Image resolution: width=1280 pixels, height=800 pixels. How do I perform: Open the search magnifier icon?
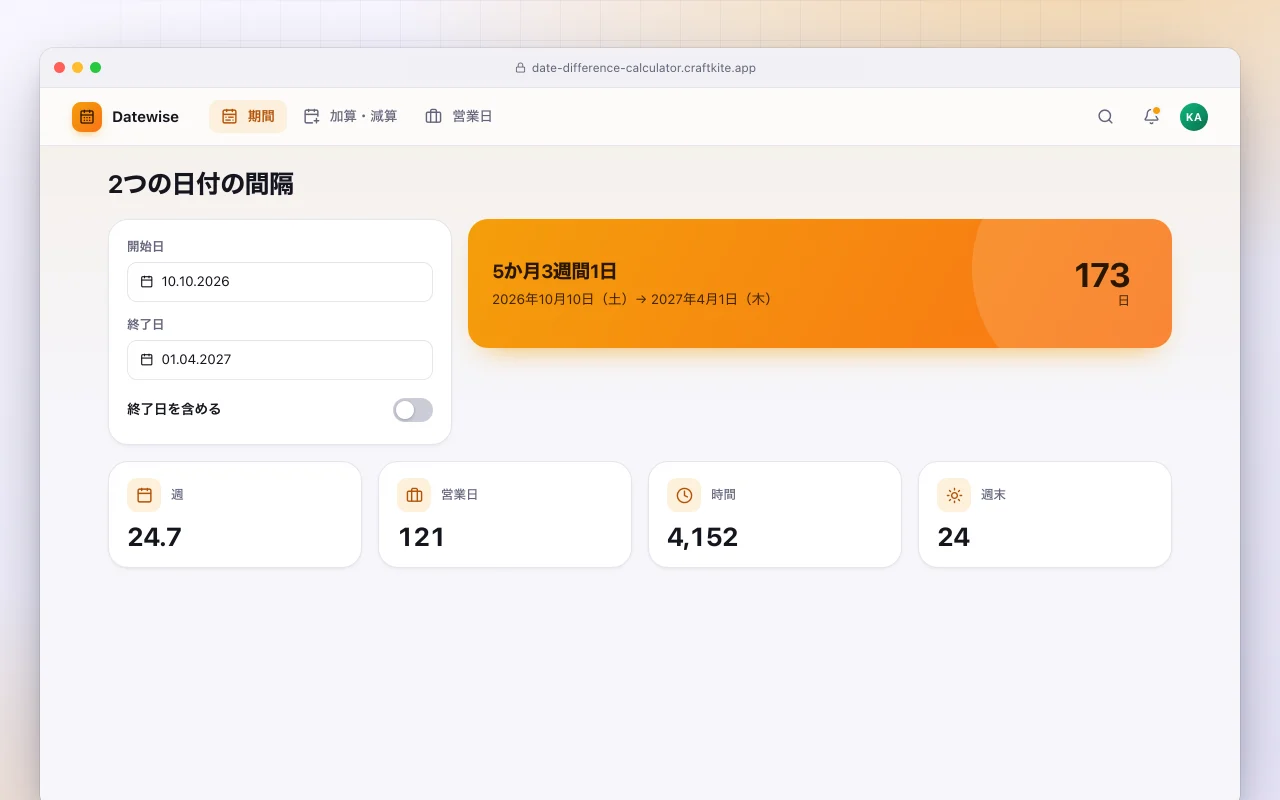coord(1105,117)
